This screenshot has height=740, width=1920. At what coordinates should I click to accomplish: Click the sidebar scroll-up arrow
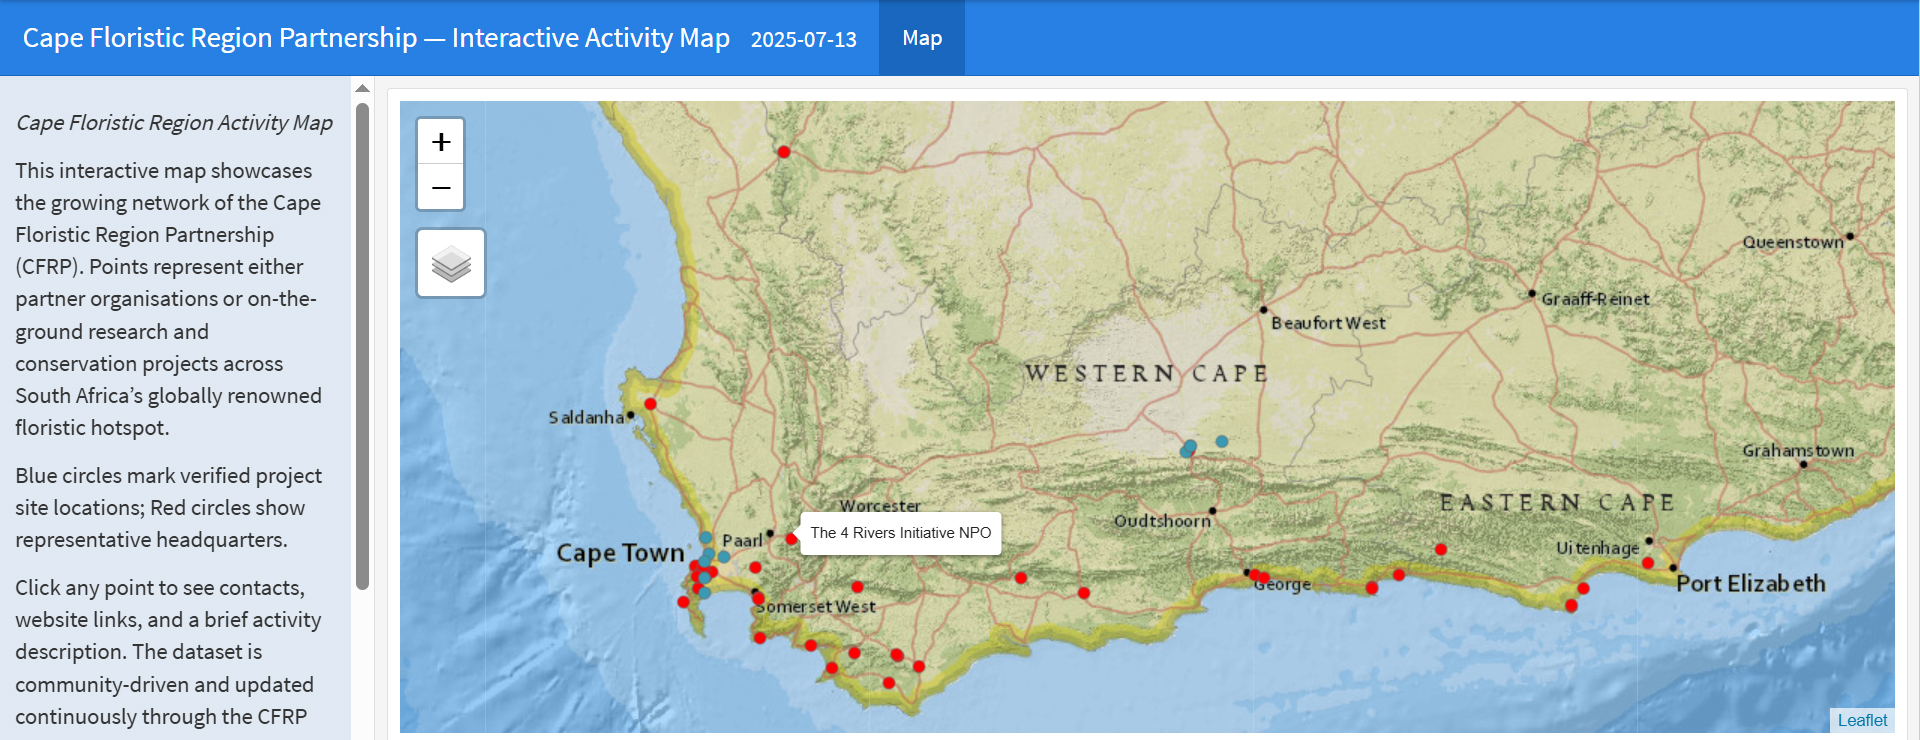coord(362,89)
